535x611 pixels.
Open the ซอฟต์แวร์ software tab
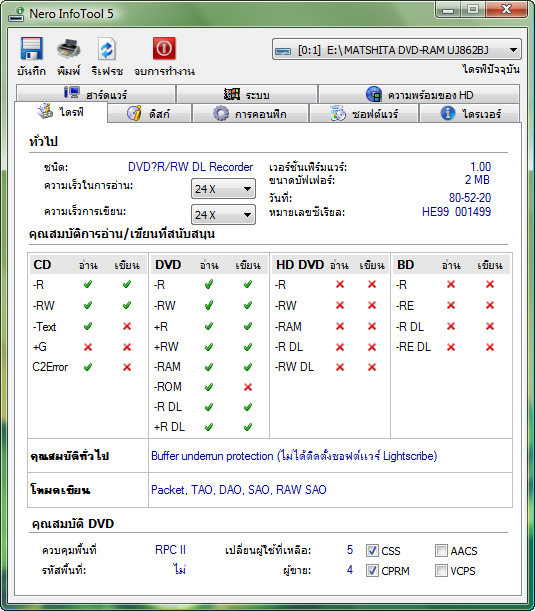click(364, 113)
